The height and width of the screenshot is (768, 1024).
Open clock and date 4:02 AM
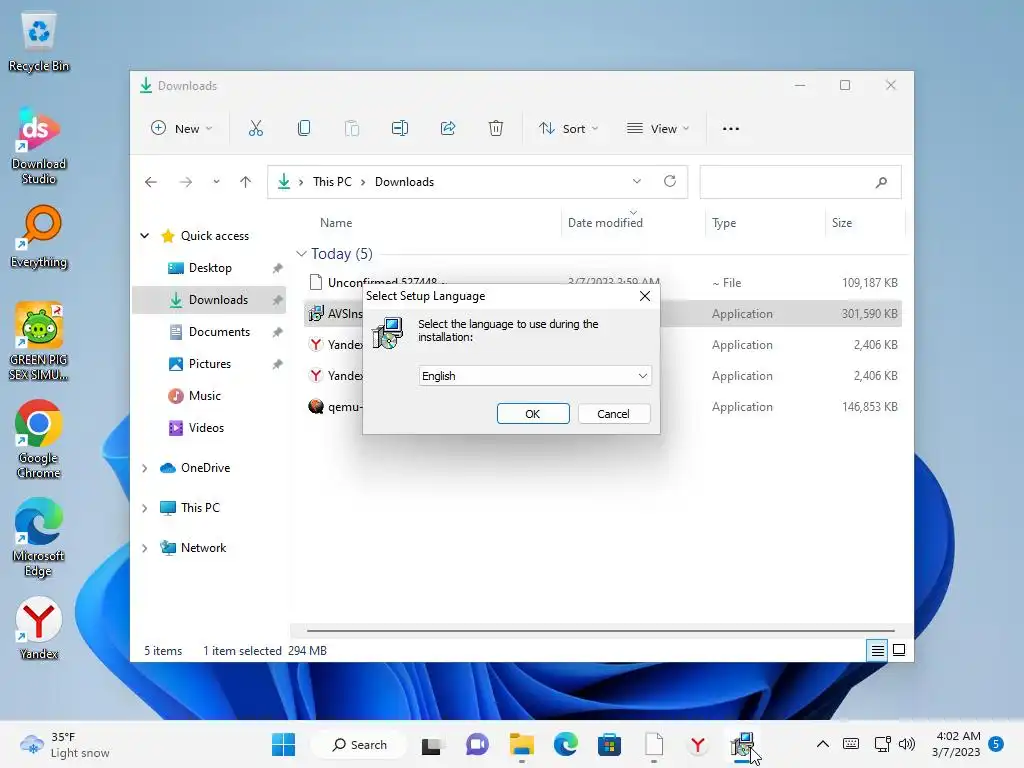[x=957, y=744]
